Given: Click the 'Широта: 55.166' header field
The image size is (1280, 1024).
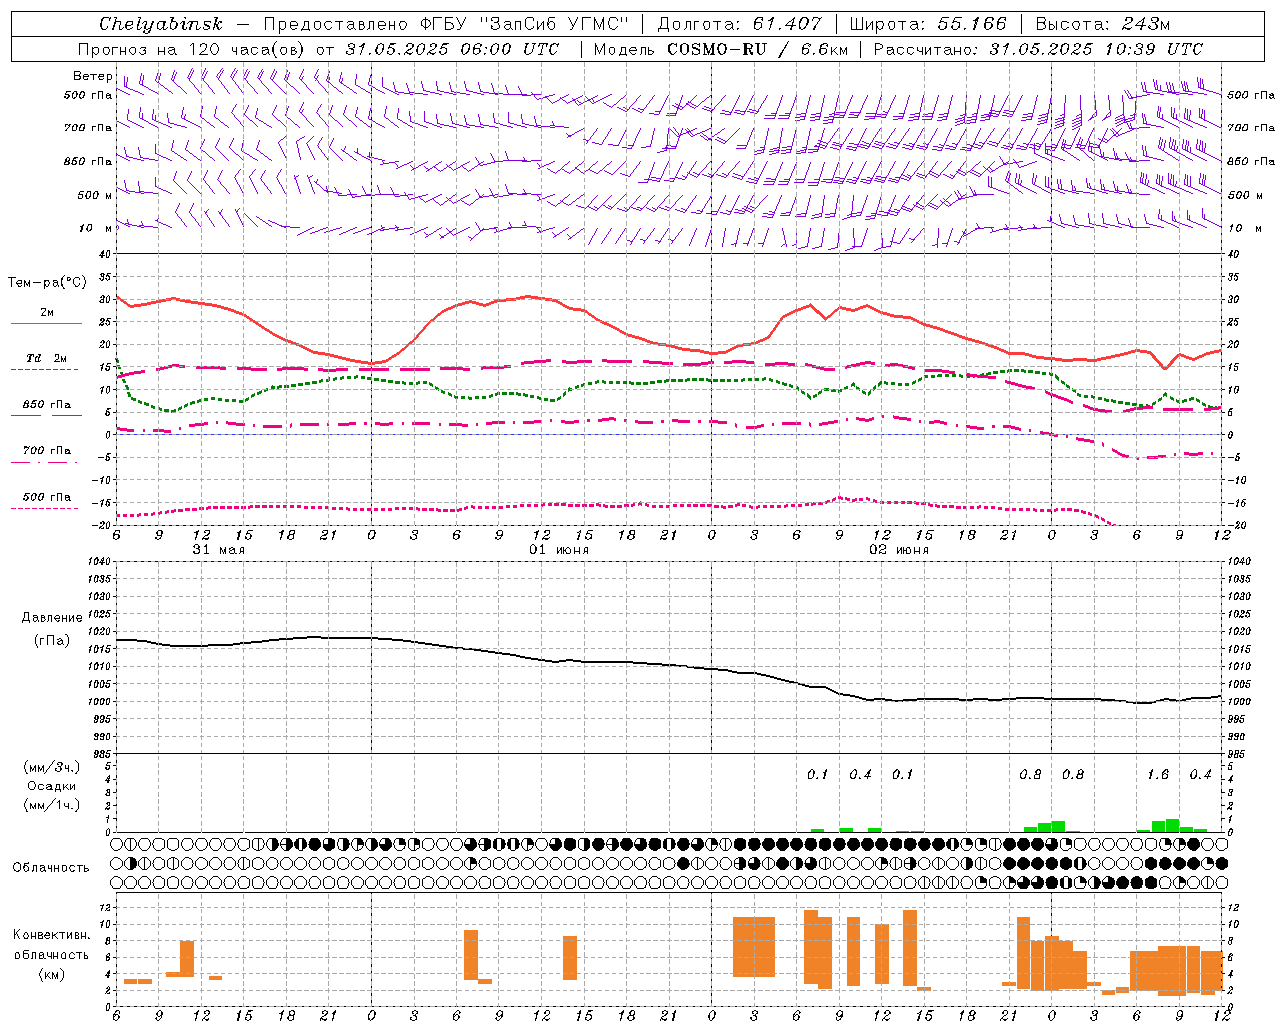Looking at the screenshot, I should point(927,24).
